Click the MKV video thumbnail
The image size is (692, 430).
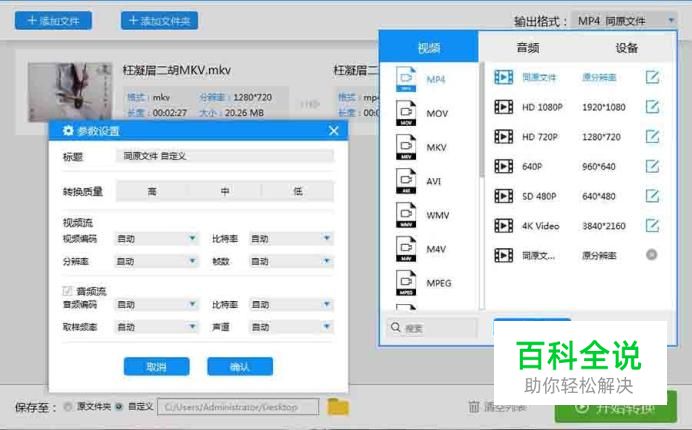(x=70, y=91)
